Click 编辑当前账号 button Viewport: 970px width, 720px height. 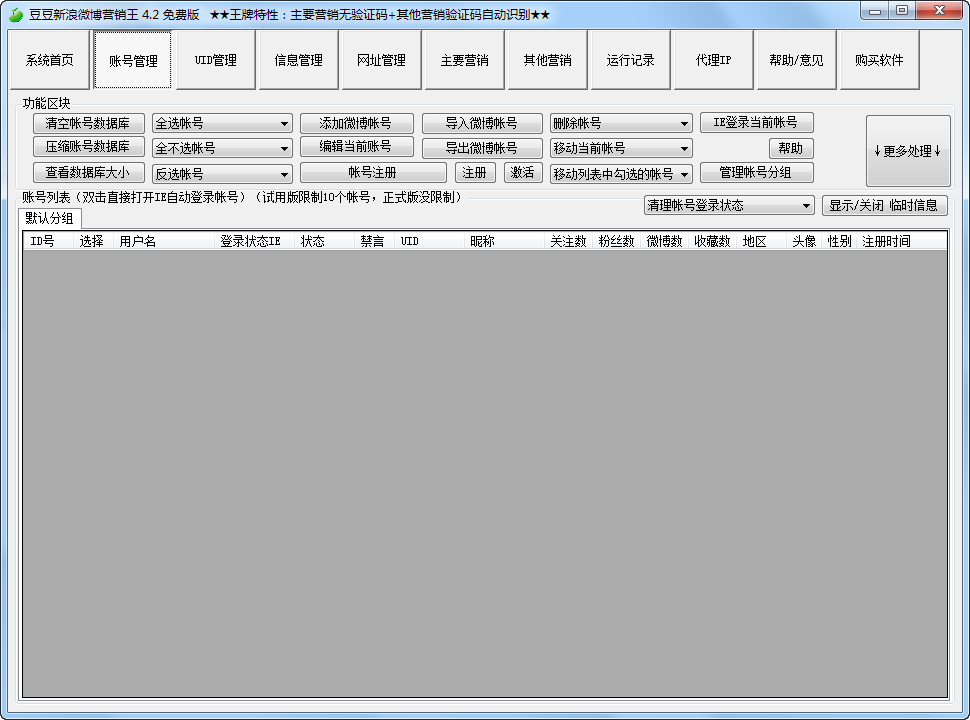point(356,147)
